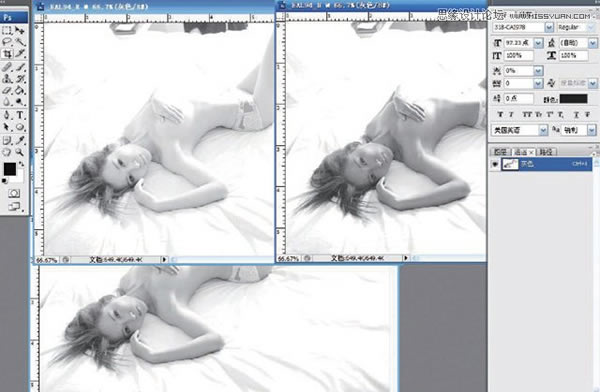
Task: Select the Clone Stamp tool
Action: point(7,79)
